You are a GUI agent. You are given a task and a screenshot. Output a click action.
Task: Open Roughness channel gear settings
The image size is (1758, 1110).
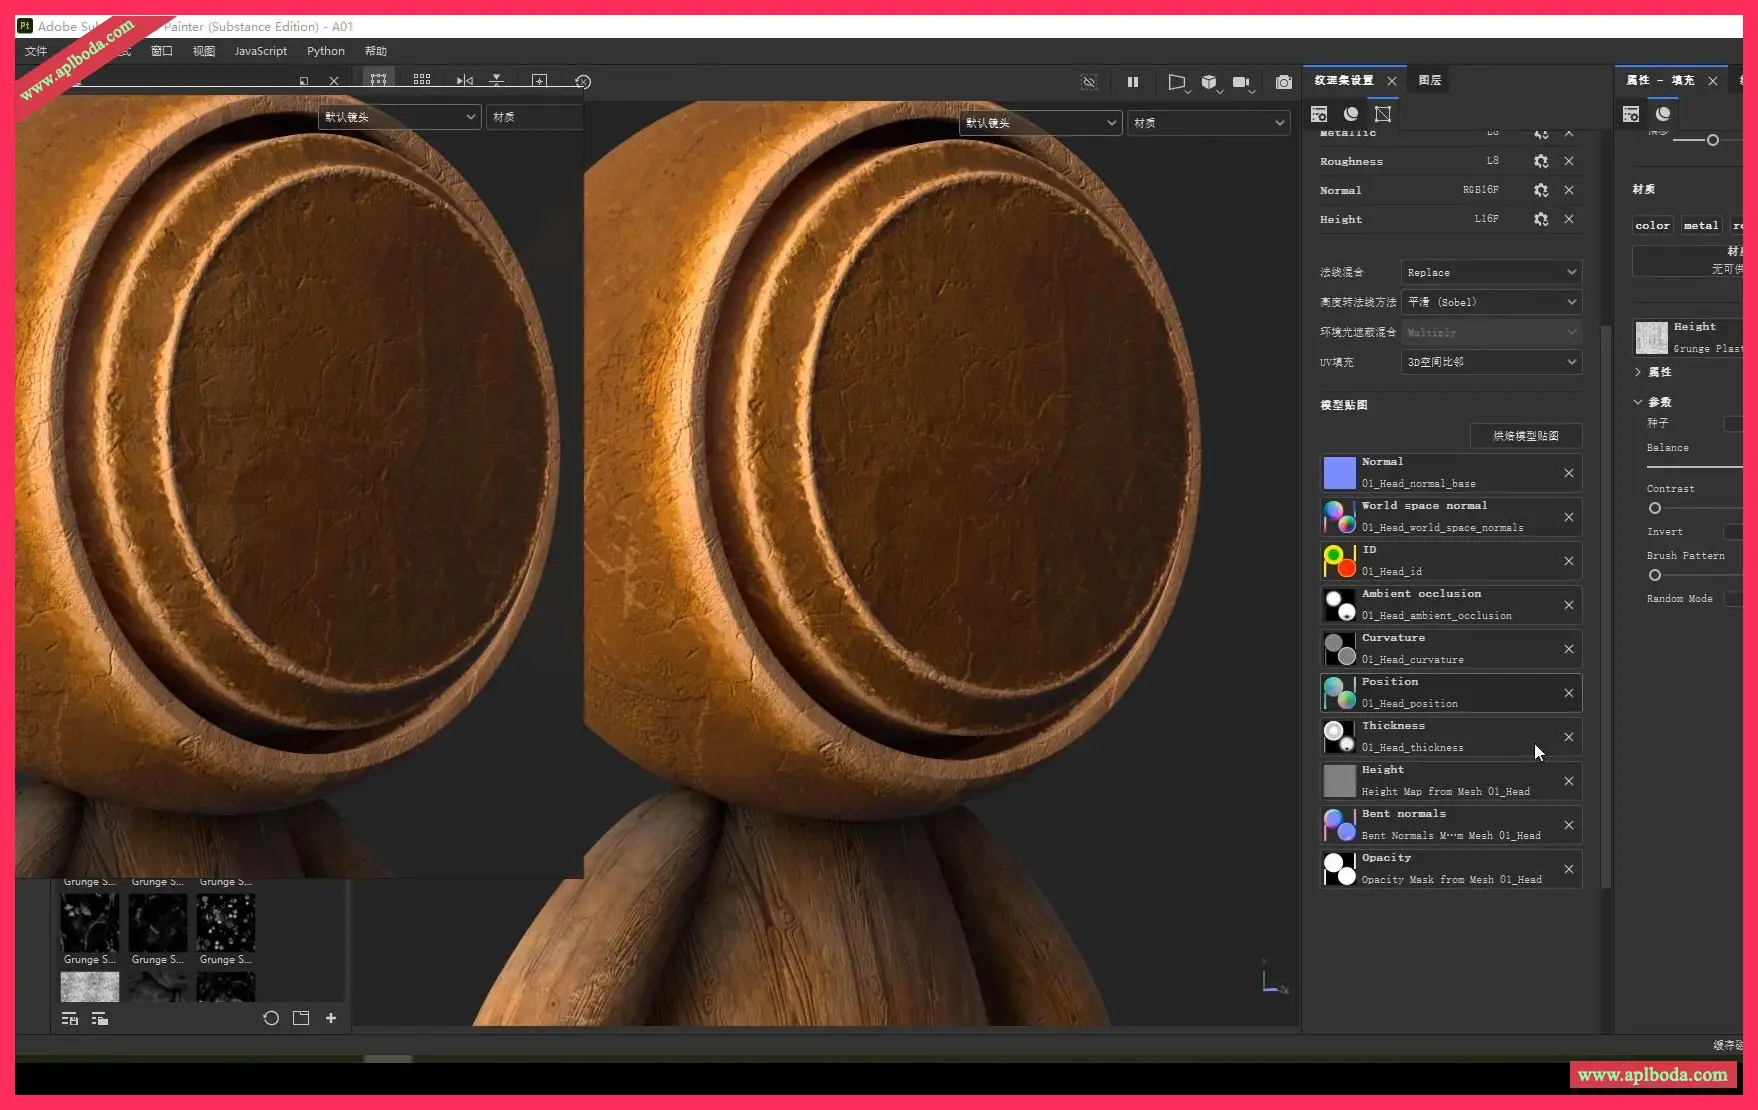pos(1541,161)
